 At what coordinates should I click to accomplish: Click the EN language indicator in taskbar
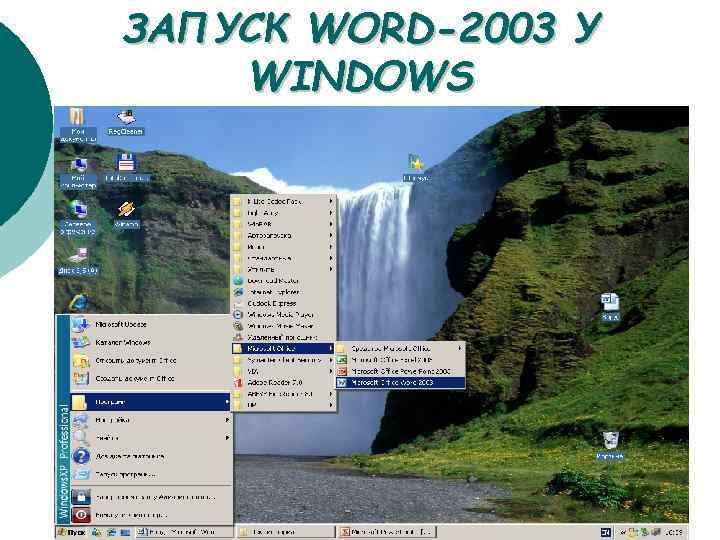606,533
